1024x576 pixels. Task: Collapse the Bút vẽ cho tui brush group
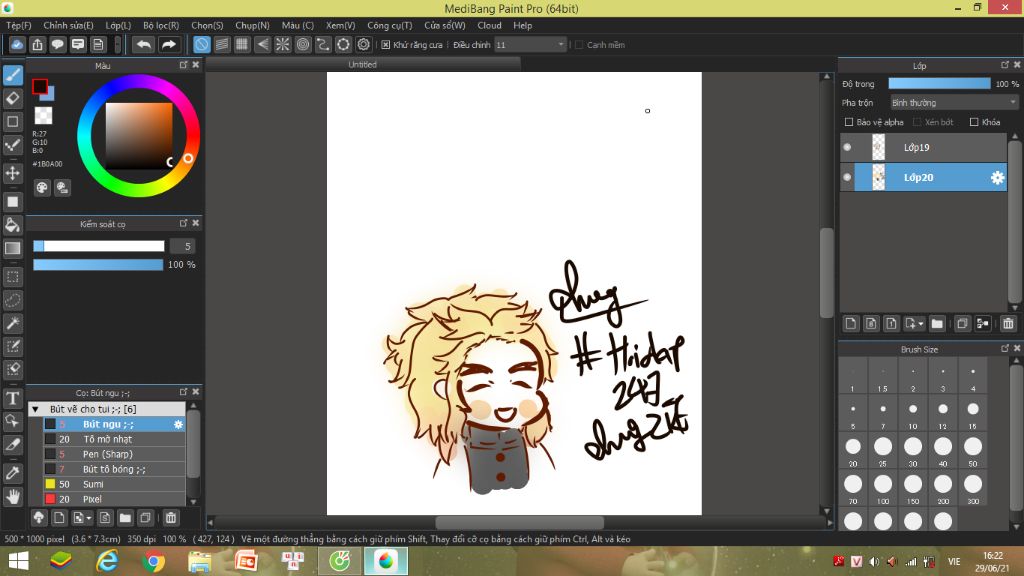click(x=36, y=409)
